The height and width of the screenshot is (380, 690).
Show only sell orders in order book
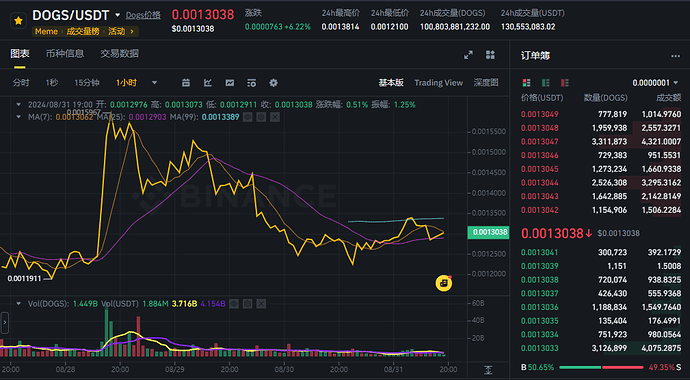(565, 83)
